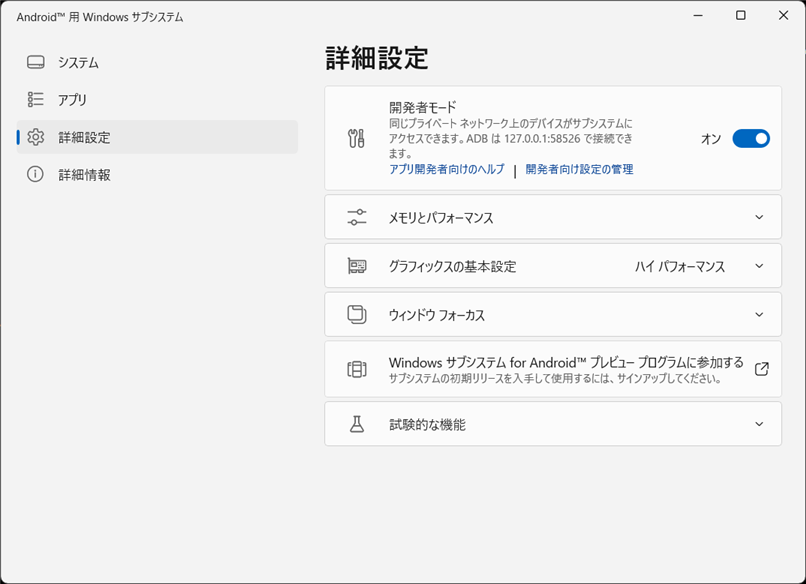Turn off the 開発者モード toggle switch
The width and height of the screenshot is (806, 584).
tap(751, 138)
